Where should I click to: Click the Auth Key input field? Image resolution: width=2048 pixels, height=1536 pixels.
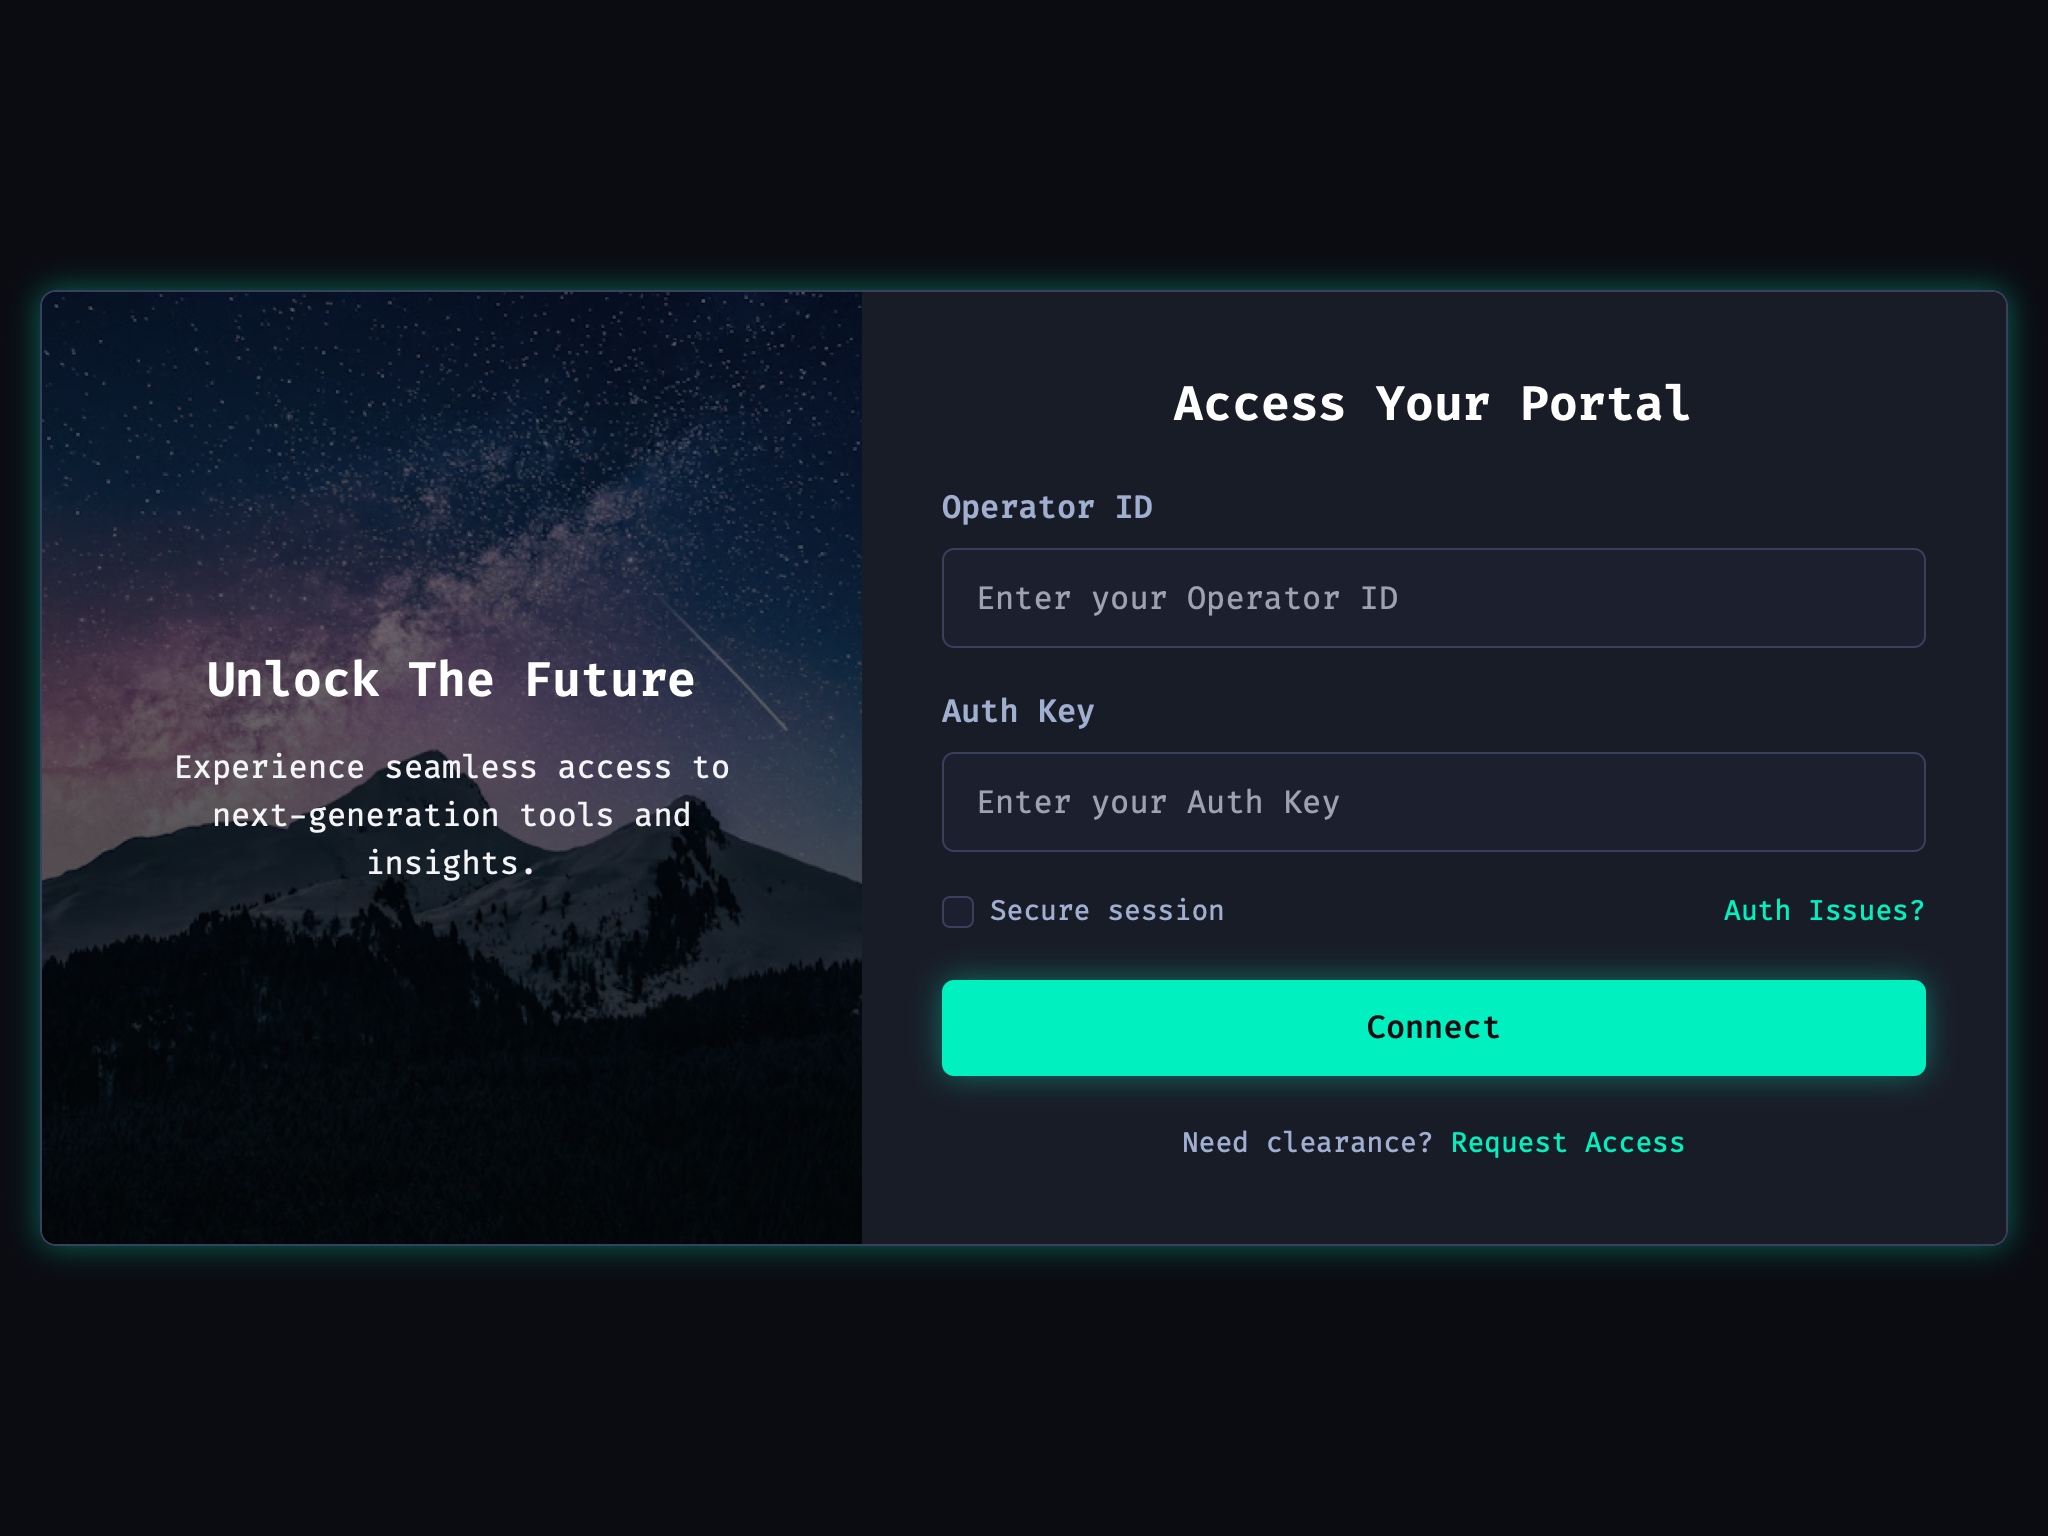click(1432, 802)
